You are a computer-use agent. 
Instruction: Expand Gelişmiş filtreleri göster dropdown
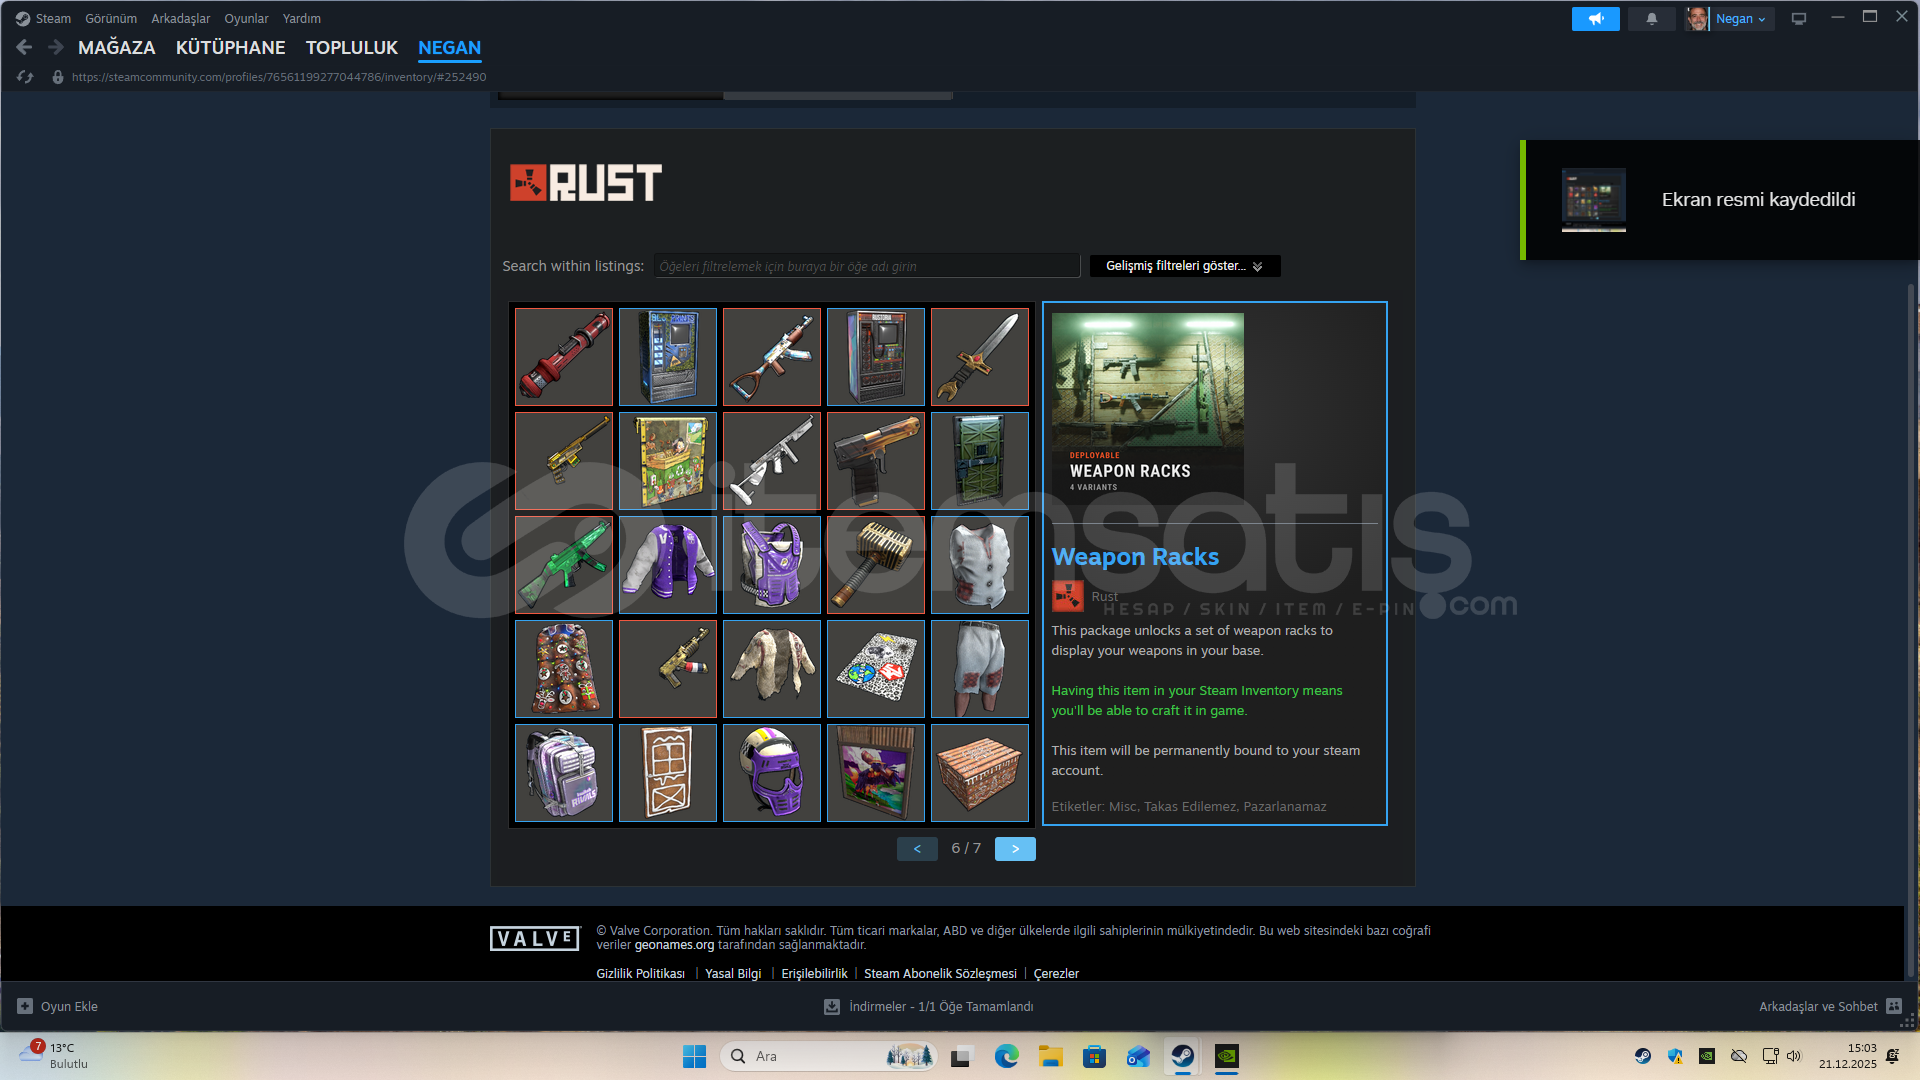[x=1184, y=266]
